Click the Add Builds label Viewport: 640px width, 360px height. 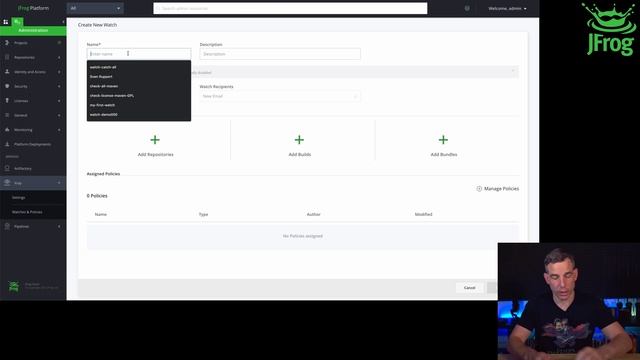click(300, 154)
